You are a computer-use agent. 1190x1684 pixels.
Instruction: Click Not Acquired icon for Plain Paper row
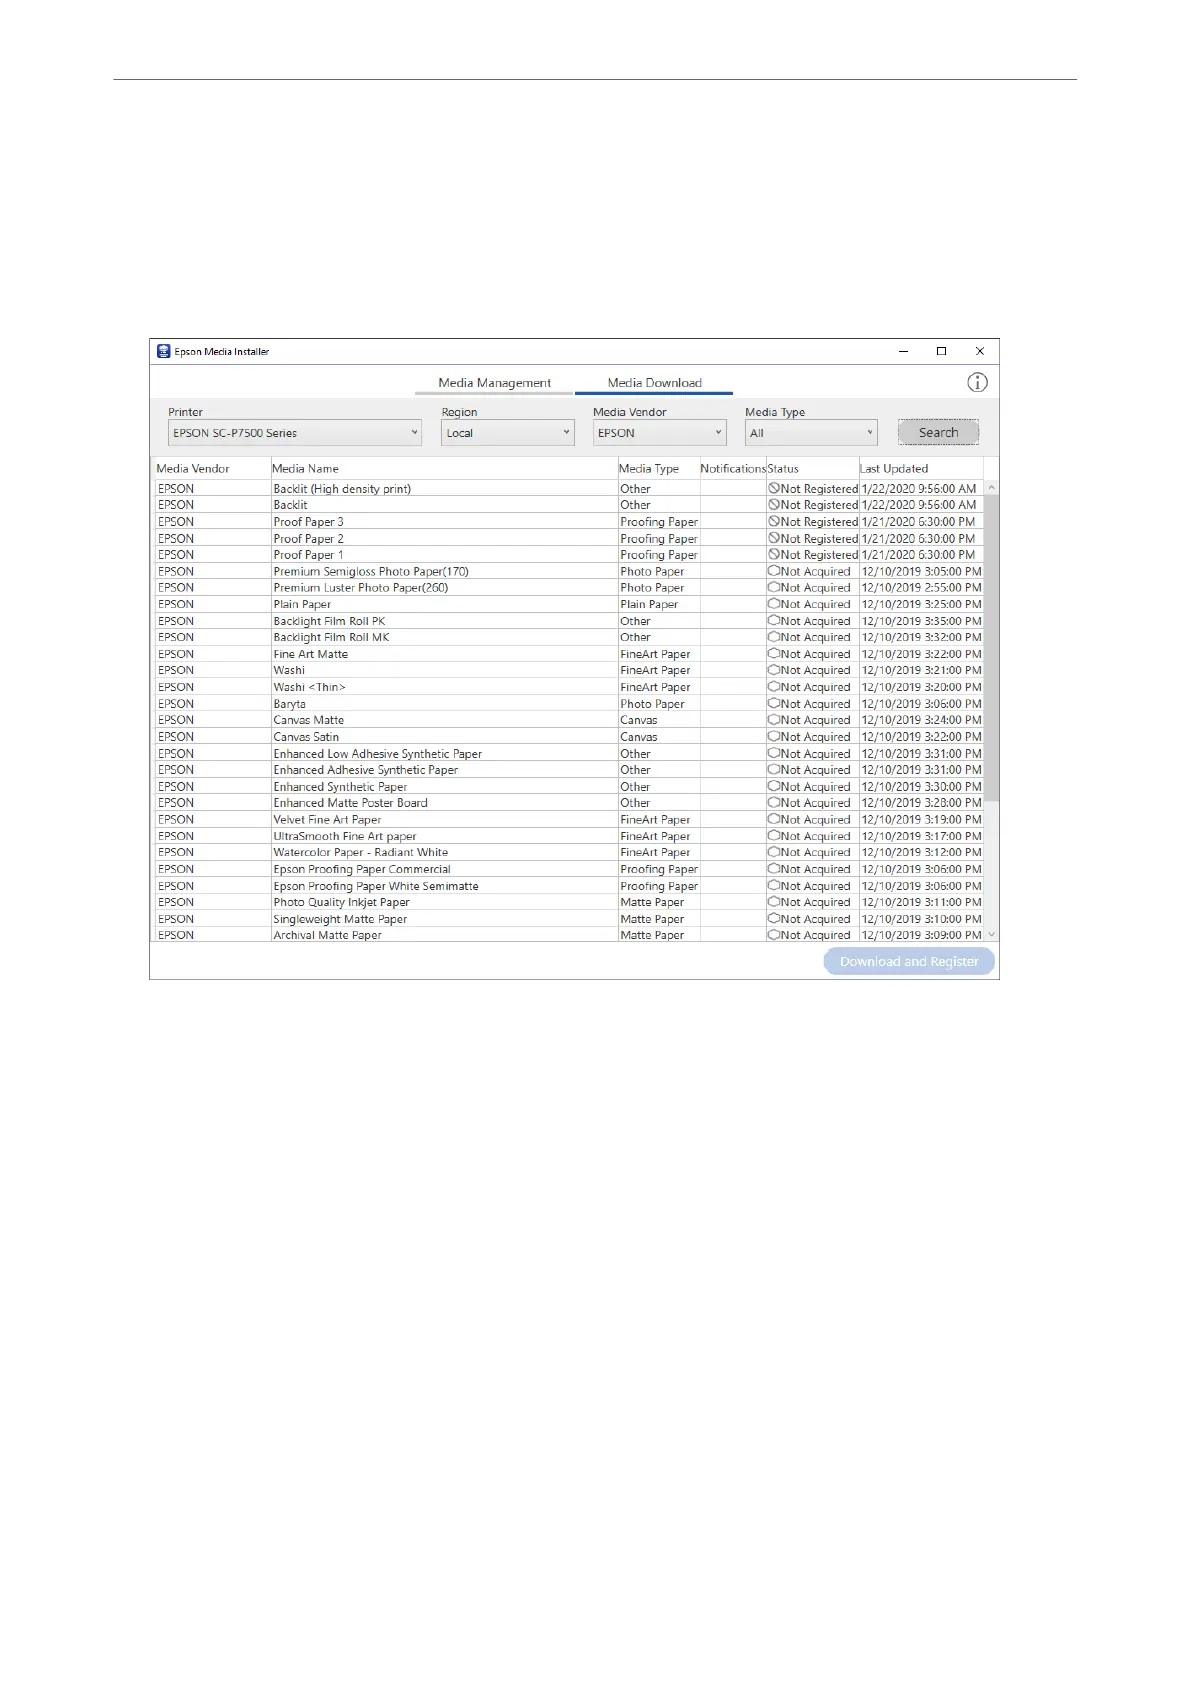coord(774,604)
